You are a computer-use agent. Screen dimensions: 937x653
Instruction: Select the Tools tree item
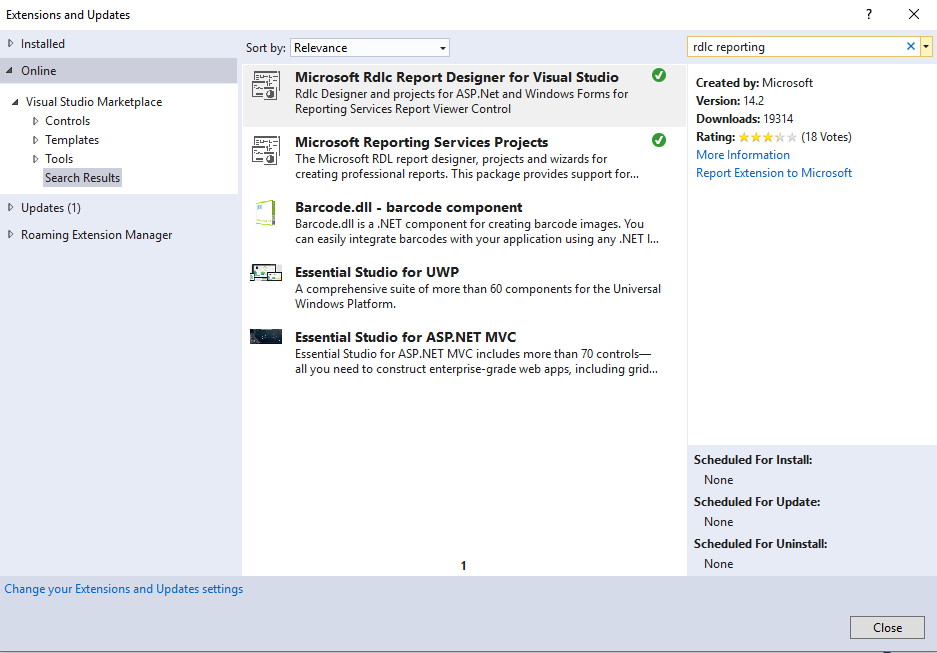(x=59, y=159)
